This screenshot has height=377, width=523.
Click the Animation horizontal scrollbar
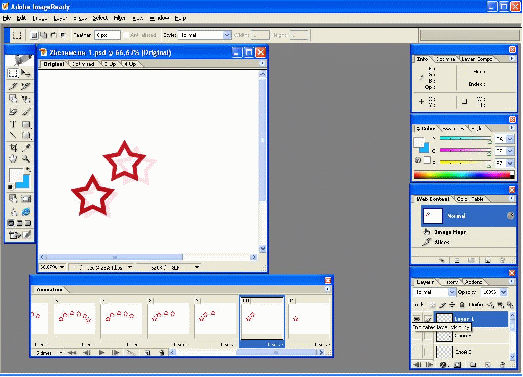(247, 352)
